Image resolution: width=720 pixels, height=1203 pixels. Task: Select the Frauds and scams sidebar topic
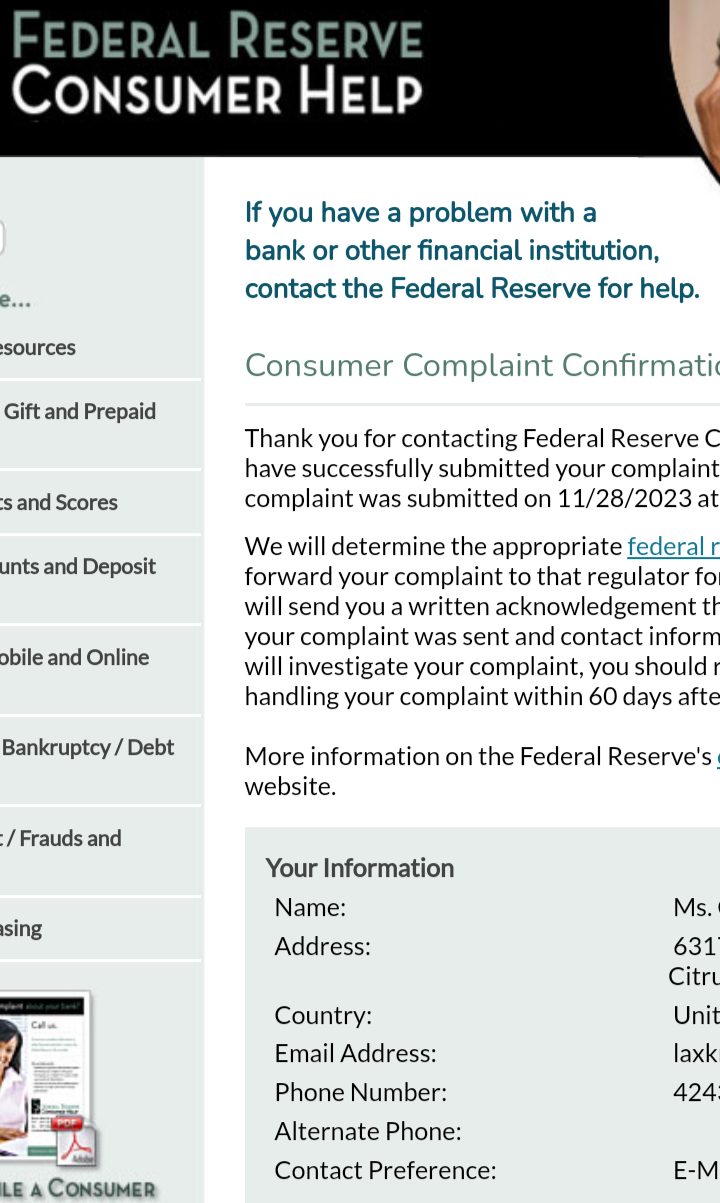61,839
